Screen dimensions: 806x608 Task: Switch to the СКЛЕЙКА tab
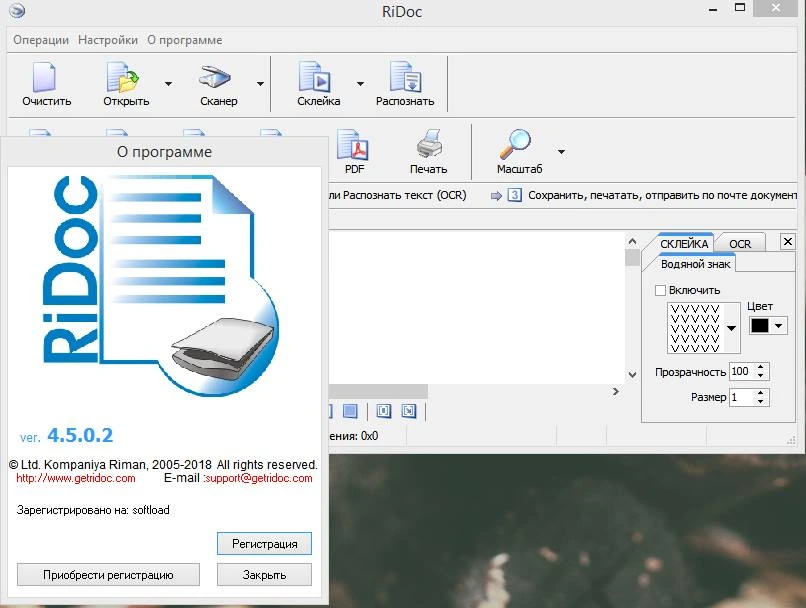[x=684, y=244]
